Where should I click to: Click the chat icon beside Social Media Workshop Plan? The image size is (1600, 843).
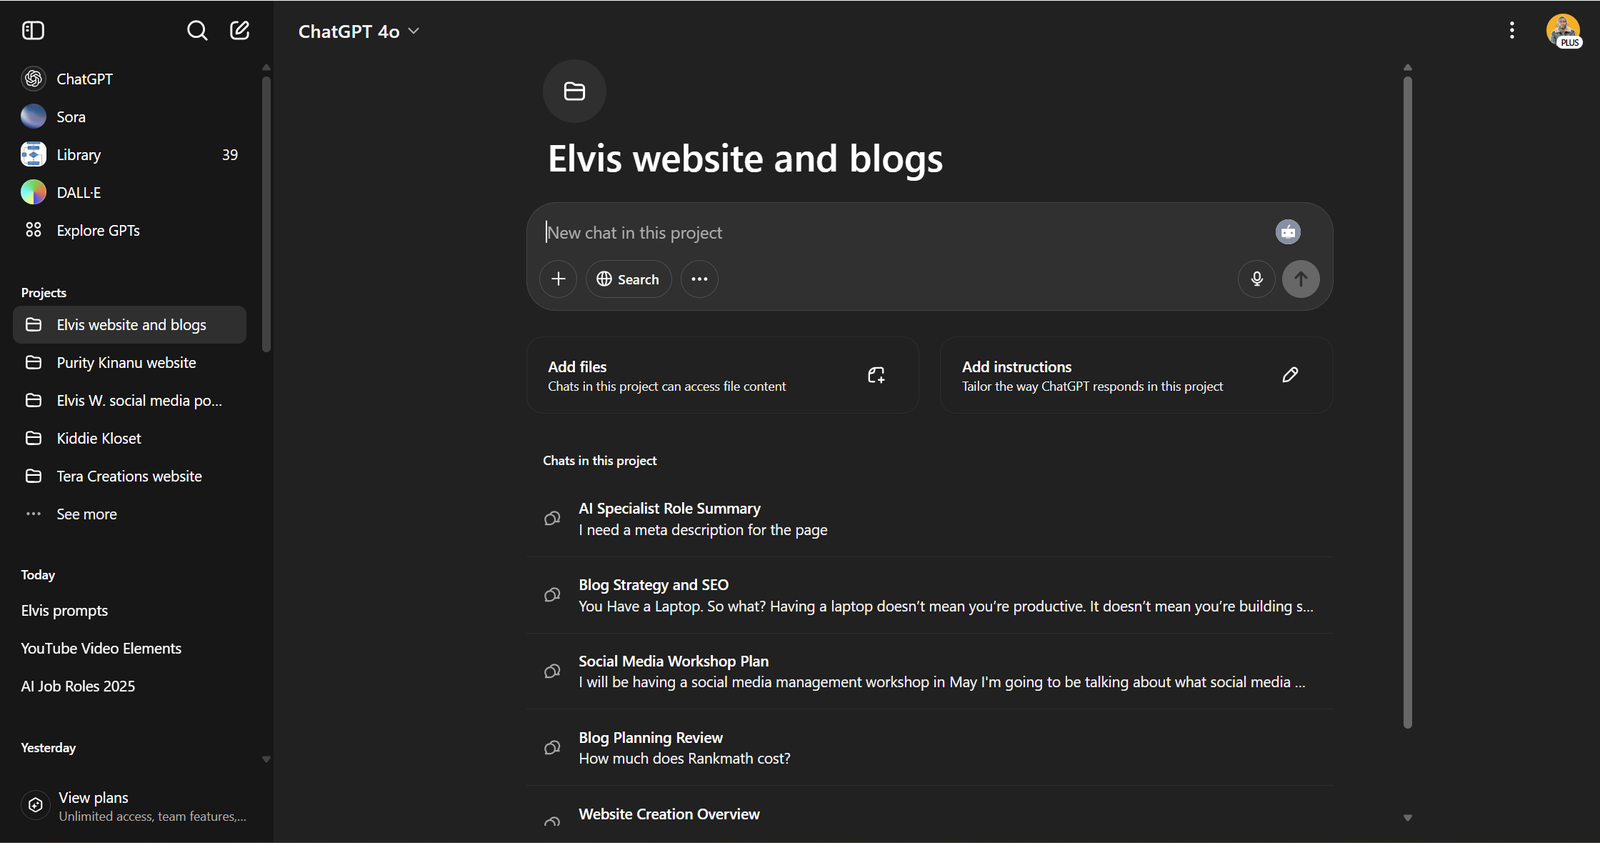[x=552, y=671]
